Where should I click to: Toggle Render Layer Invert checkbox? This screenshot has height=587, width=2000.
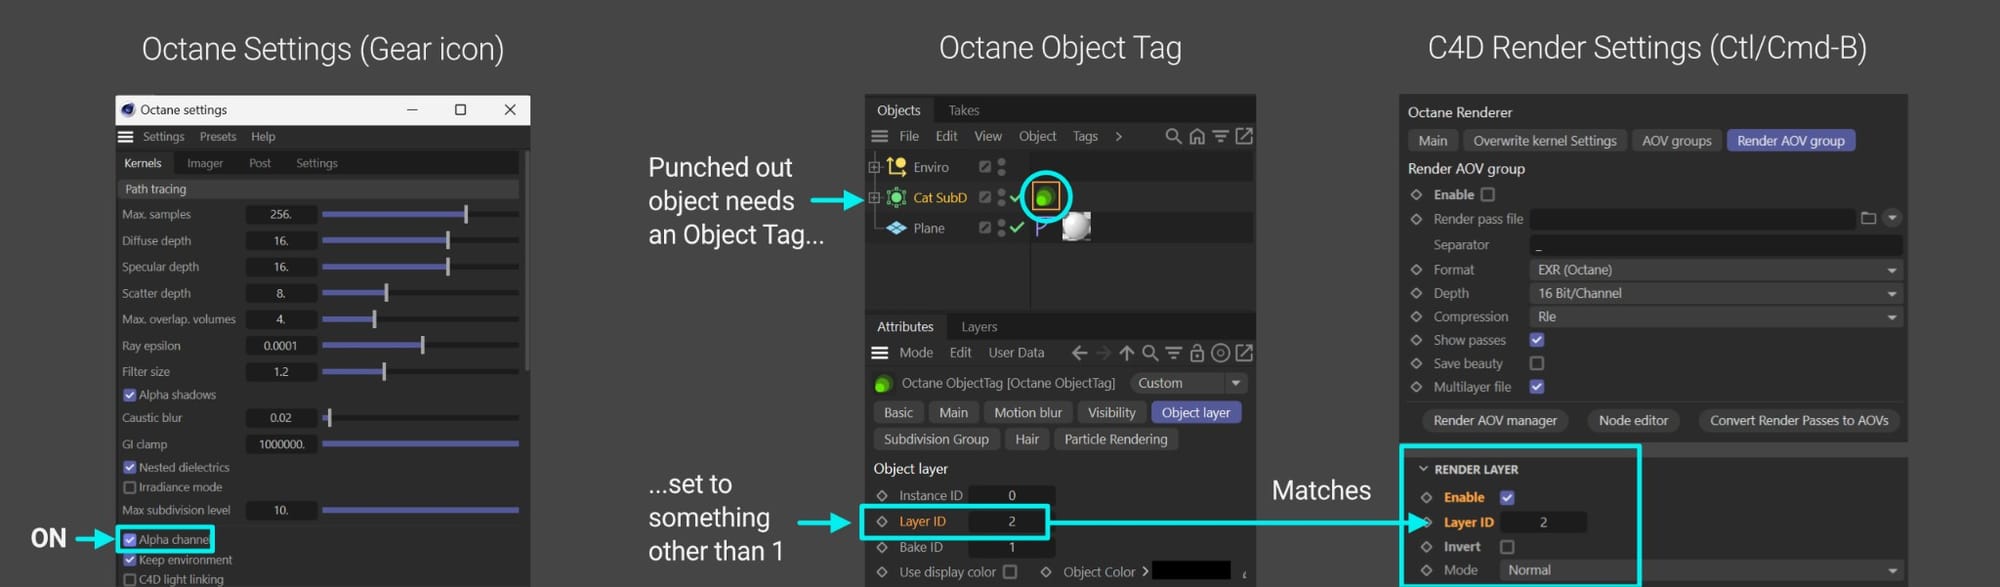(x=1507, y=547)
